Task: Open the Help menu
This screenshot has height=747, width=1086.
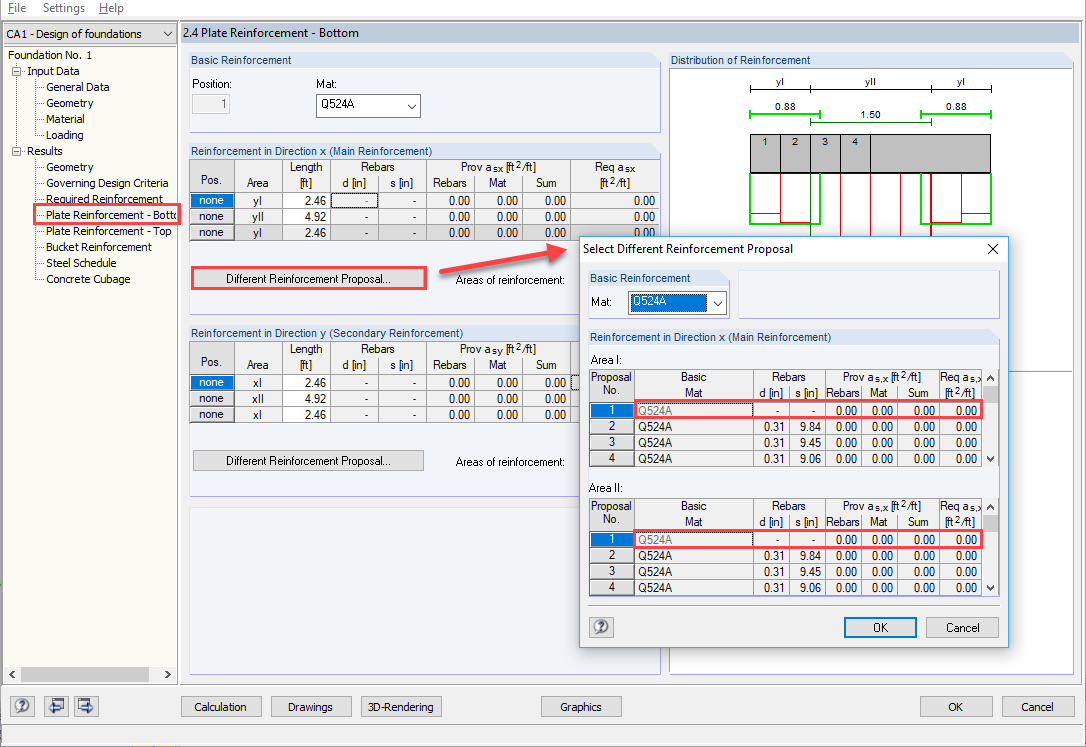Action: coord(111,8)
